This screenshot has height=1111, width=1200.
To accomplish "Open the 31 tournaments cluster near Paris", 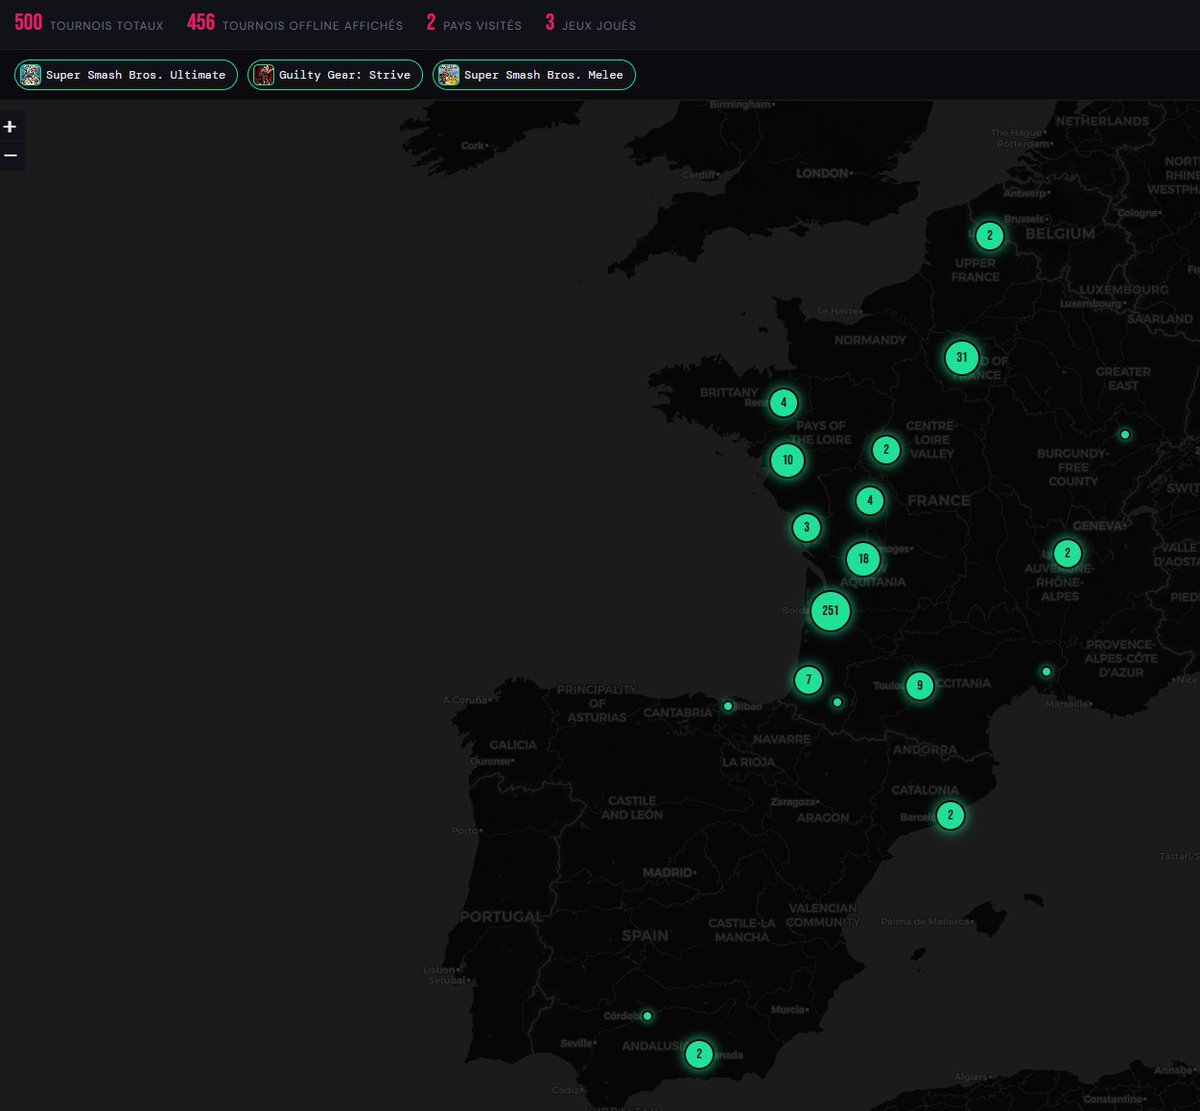I will point(961,357).
